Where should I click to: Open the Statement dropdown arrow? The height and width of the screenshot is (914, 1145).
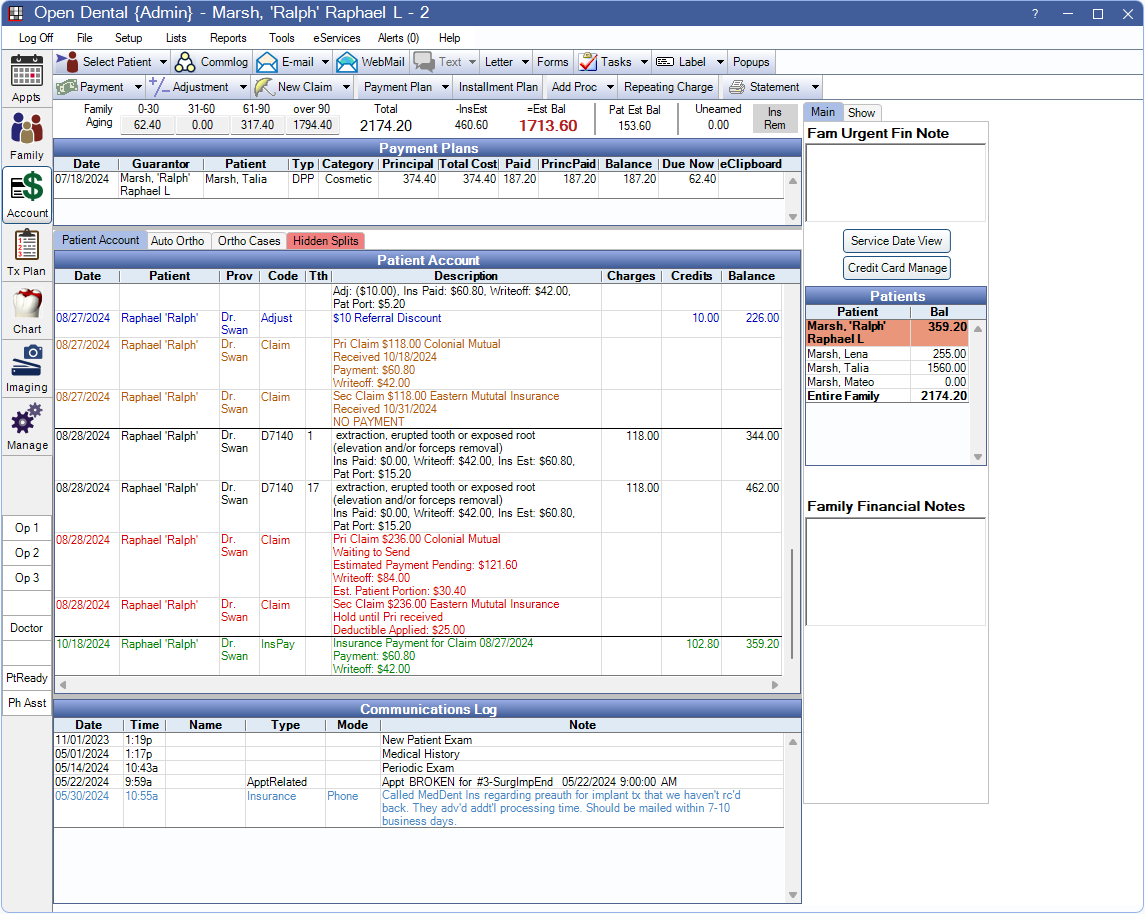point(815,87)
